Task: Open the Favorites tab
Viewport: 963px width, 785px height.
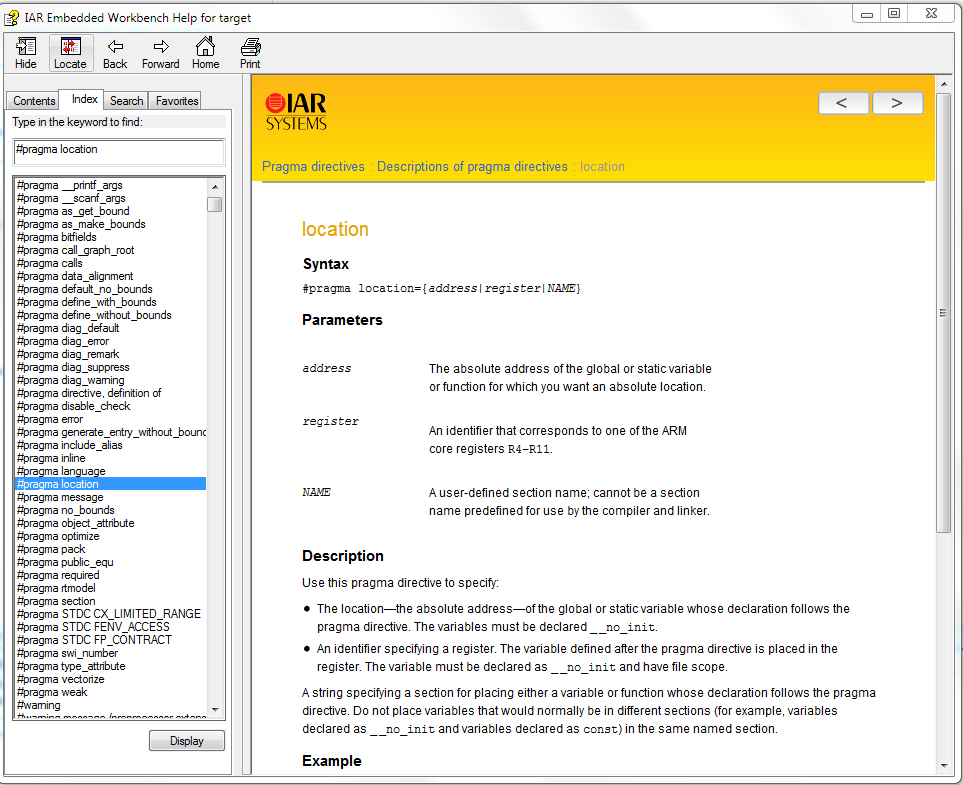Action: pos(177,101)
